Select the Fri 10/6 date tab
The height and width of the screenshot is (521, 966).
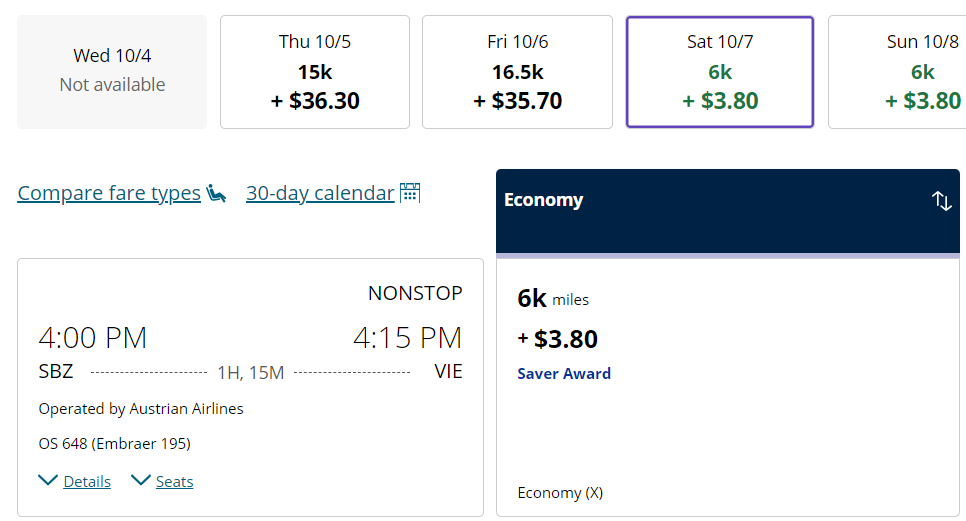tap(517, 72)
